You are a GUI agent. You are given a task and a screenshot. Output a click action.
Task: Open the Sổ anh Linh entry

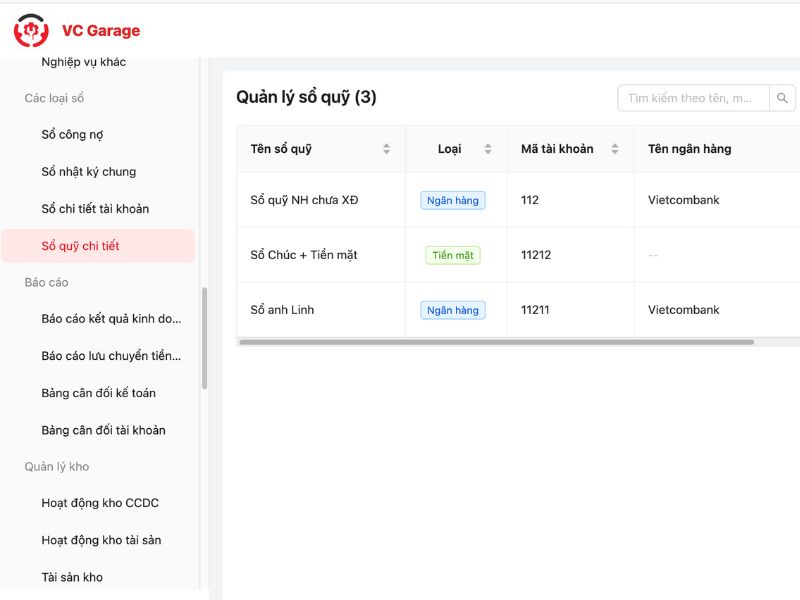click(282, 310)
